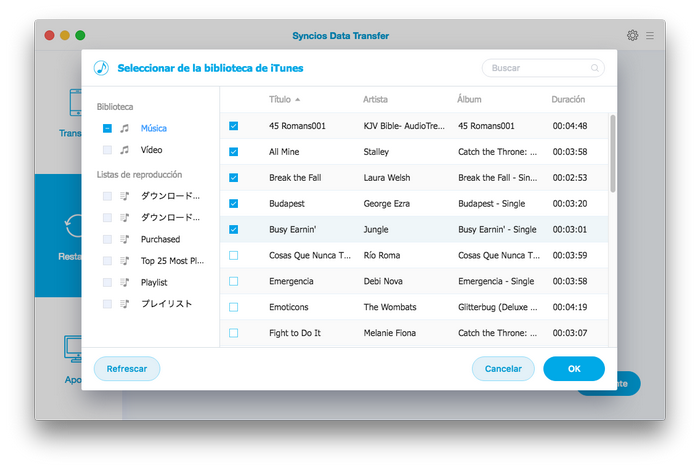Uncheck the Budapest song checkbox

click(x=233, y=204)
